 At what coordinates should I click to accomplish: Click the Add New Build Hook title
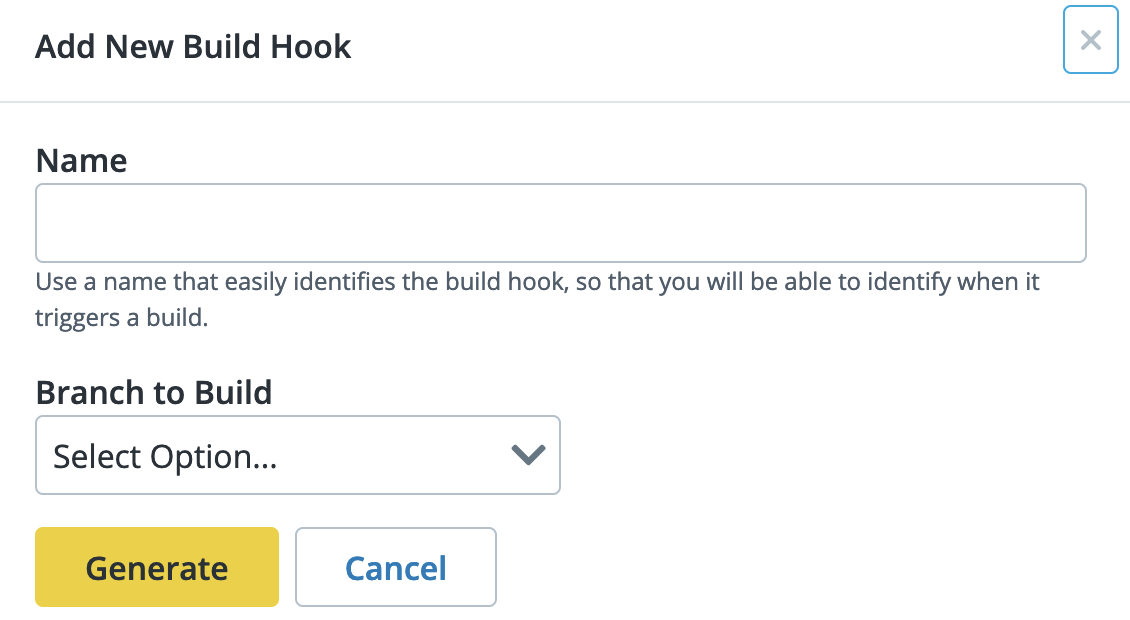[194, 46]
